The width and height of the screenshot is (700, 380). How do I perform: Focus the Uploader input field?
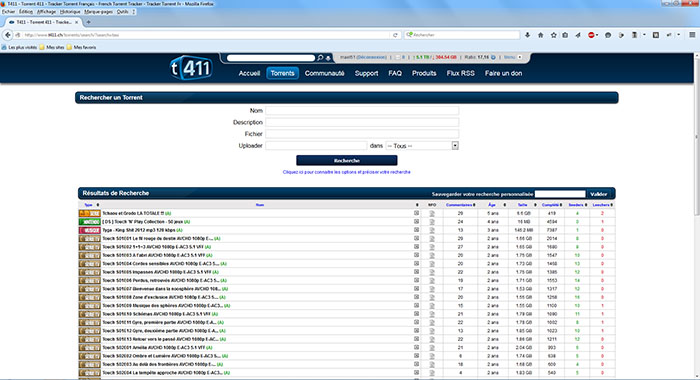pos(316,146)
